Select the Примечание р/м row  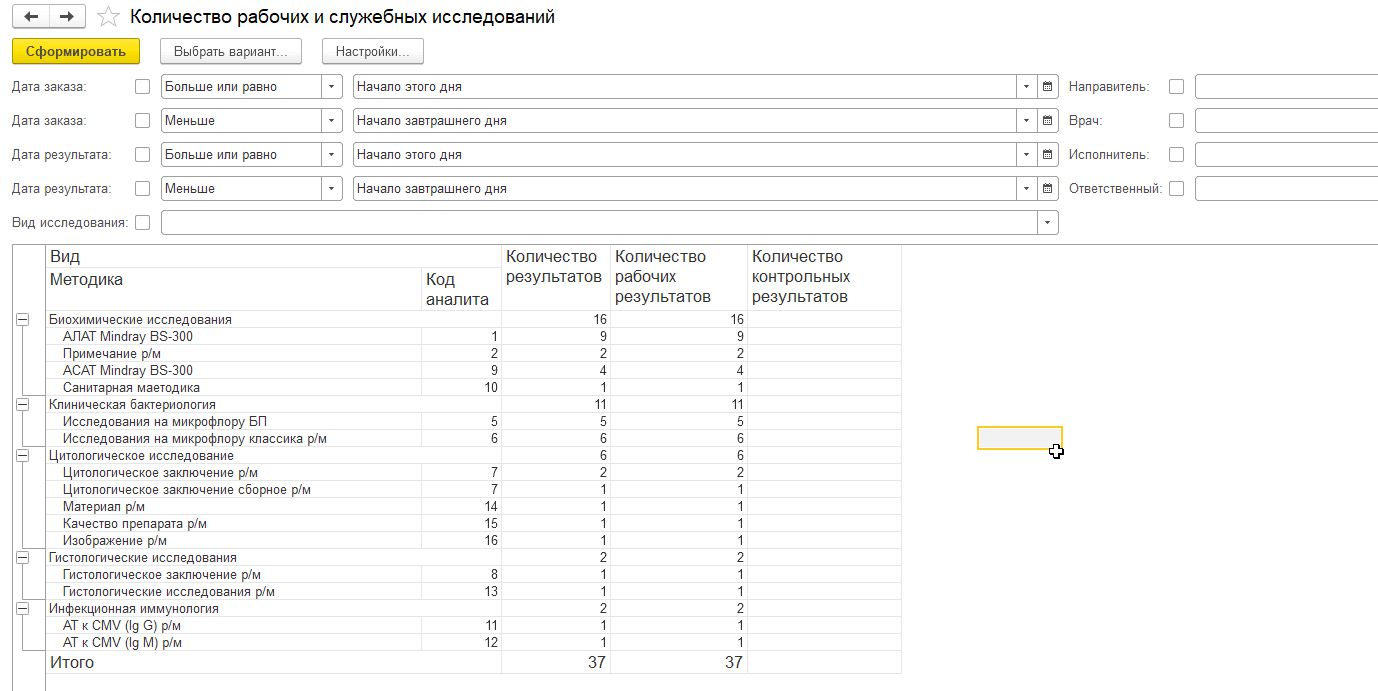[473, 354]
